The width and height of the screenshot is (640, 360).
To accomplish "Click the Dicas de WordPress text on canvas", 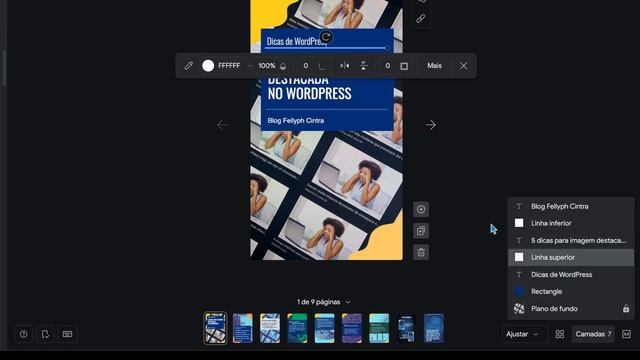I will pos(297,41).
